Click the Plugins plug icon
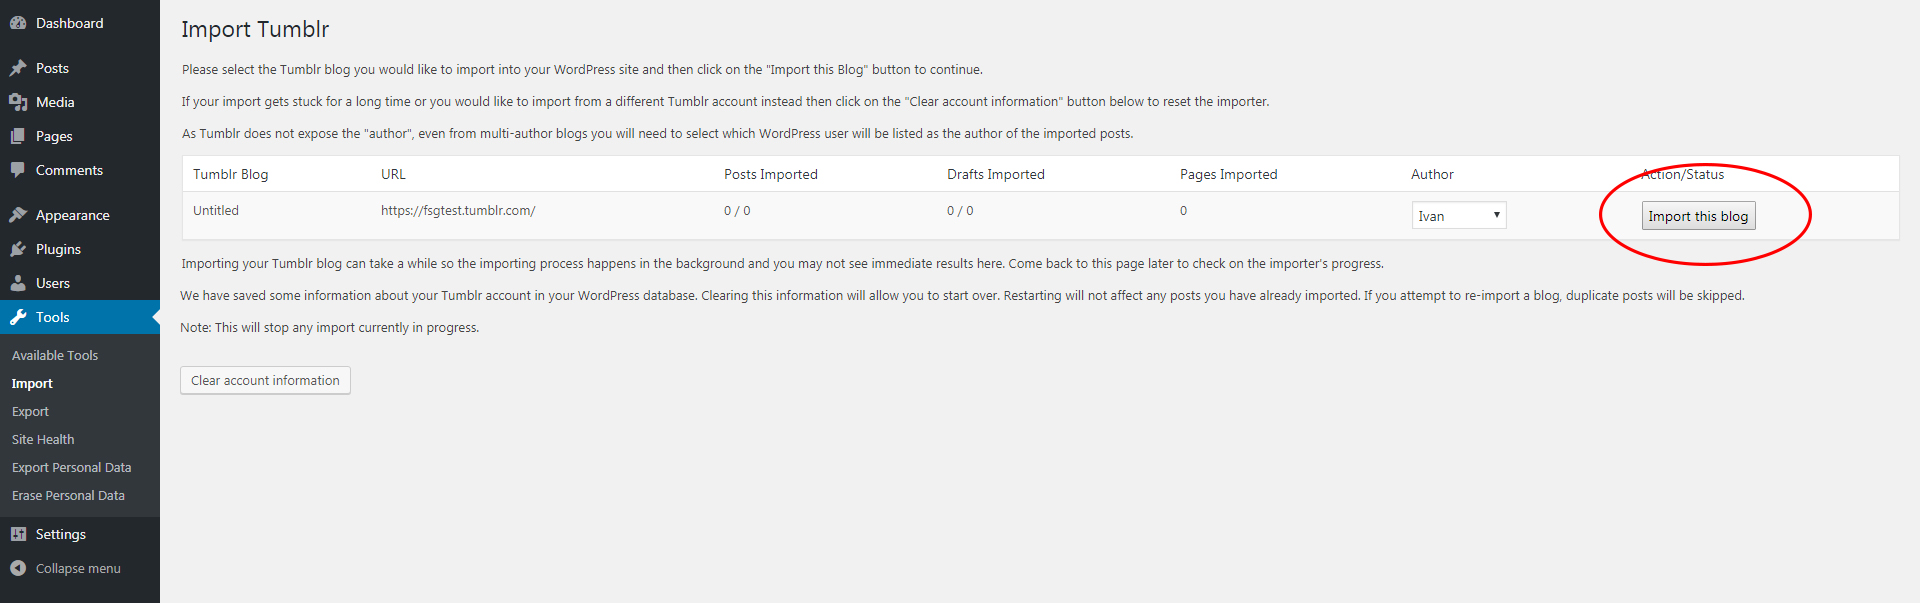This screenshot has height=603, width=1920. [x=19, y=248]
